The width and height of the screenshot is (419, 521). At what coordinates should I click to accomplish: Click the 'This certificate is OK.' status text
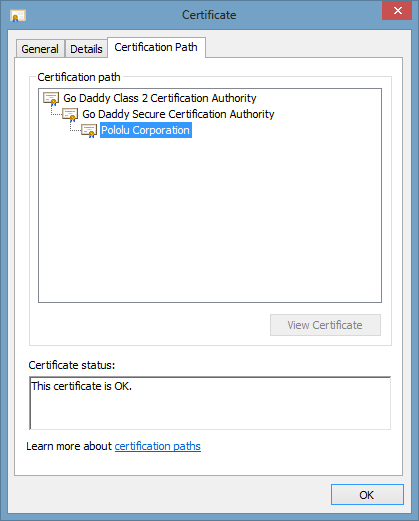[82, 386]
